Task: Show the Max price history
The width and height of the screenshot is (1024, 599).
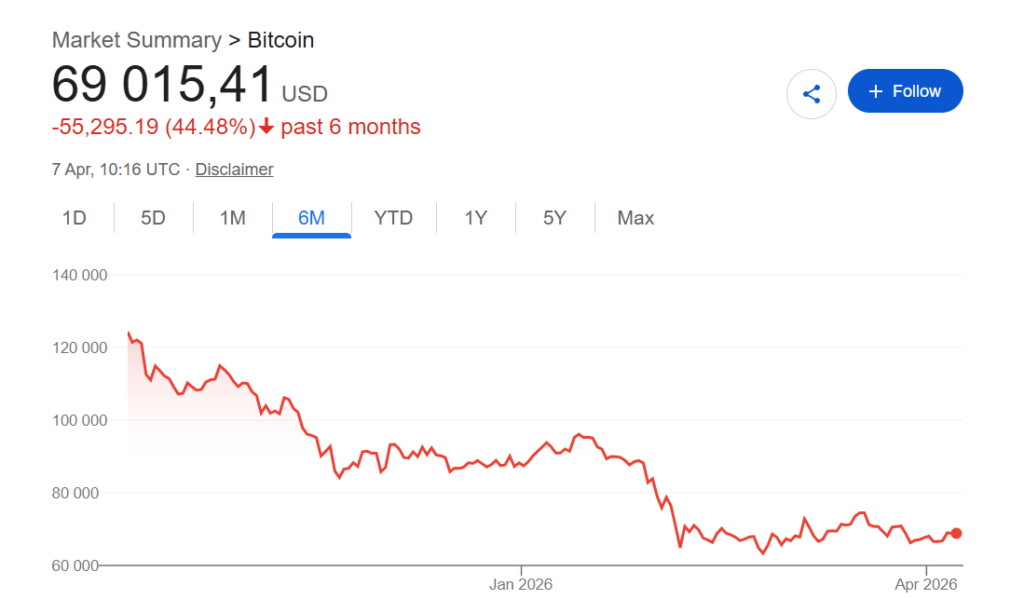Action: pos(635,218)
